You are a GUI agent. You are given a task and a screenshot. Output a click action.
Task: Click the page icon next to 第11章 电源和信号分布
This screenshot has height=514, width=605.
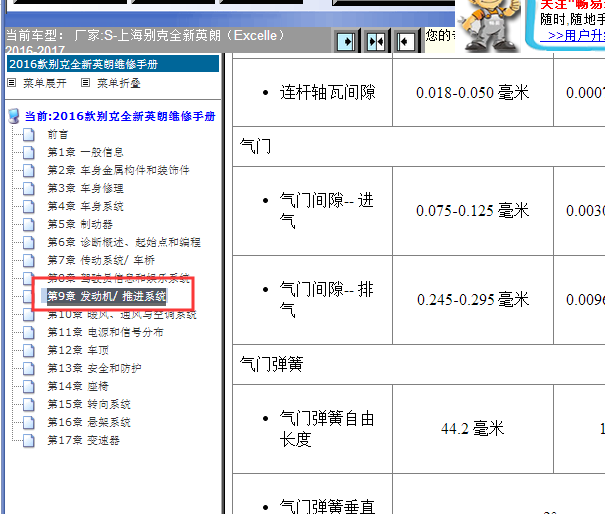point(29,333)
